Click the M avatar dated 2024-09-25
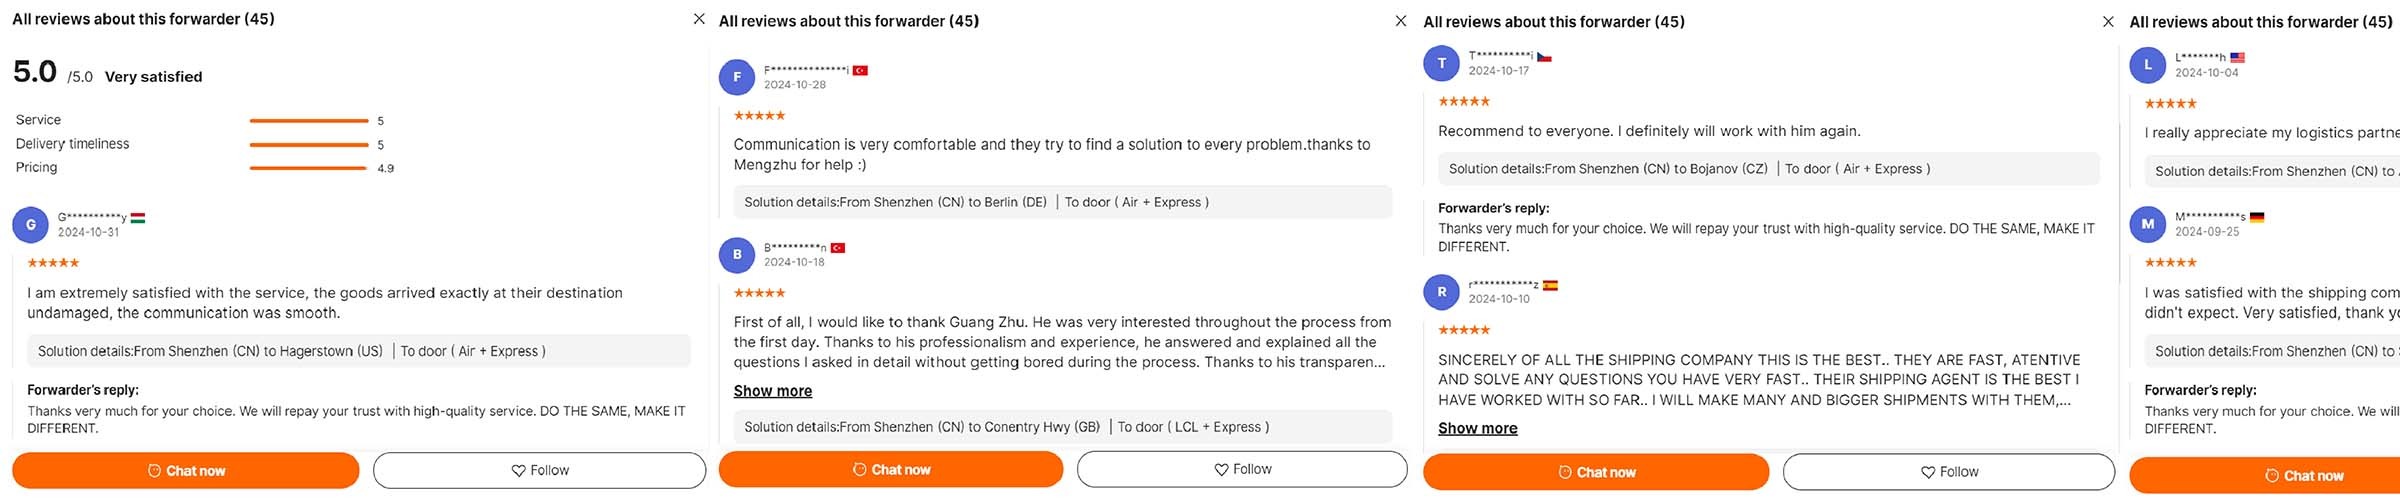This screenshot has width=2400, height=500. (x=2147, y=224)
